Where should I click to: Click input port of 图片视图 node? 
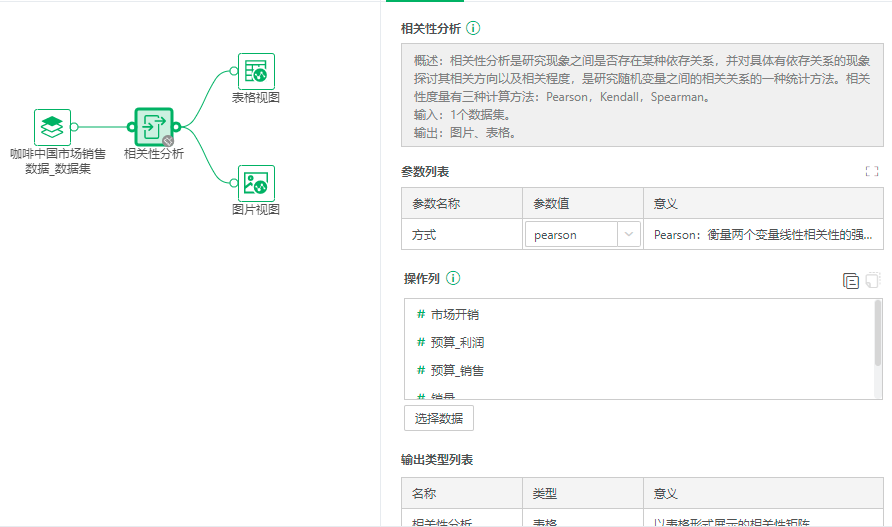[x=234, y=183]
